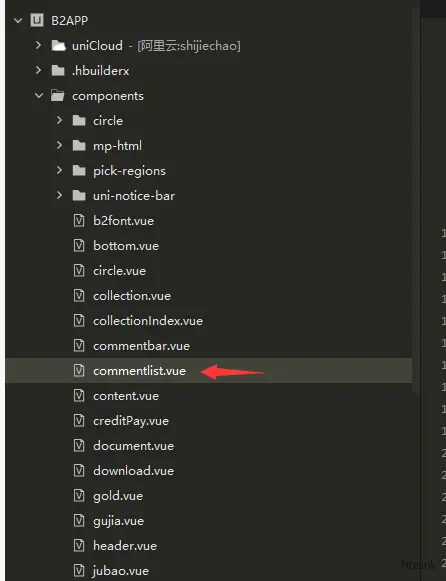Screen dimensions: 446x581
Task: Click the folder icon beside pick-regions
Action: (79, 171)
